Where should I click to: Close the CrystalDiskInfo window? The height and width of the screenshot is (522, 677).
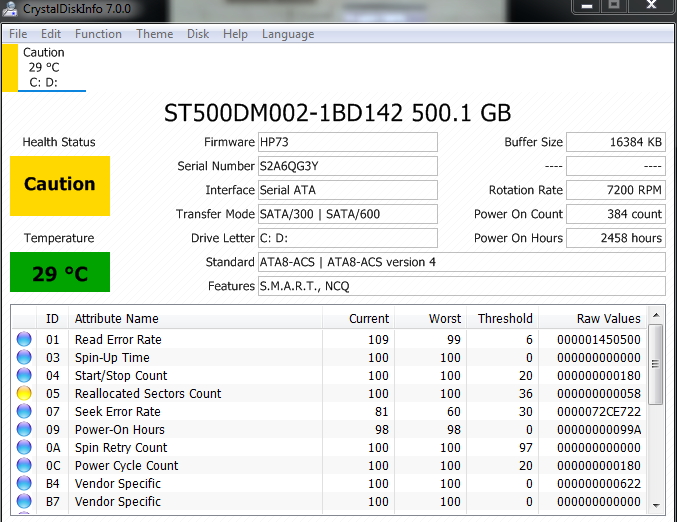pos(652,5)
